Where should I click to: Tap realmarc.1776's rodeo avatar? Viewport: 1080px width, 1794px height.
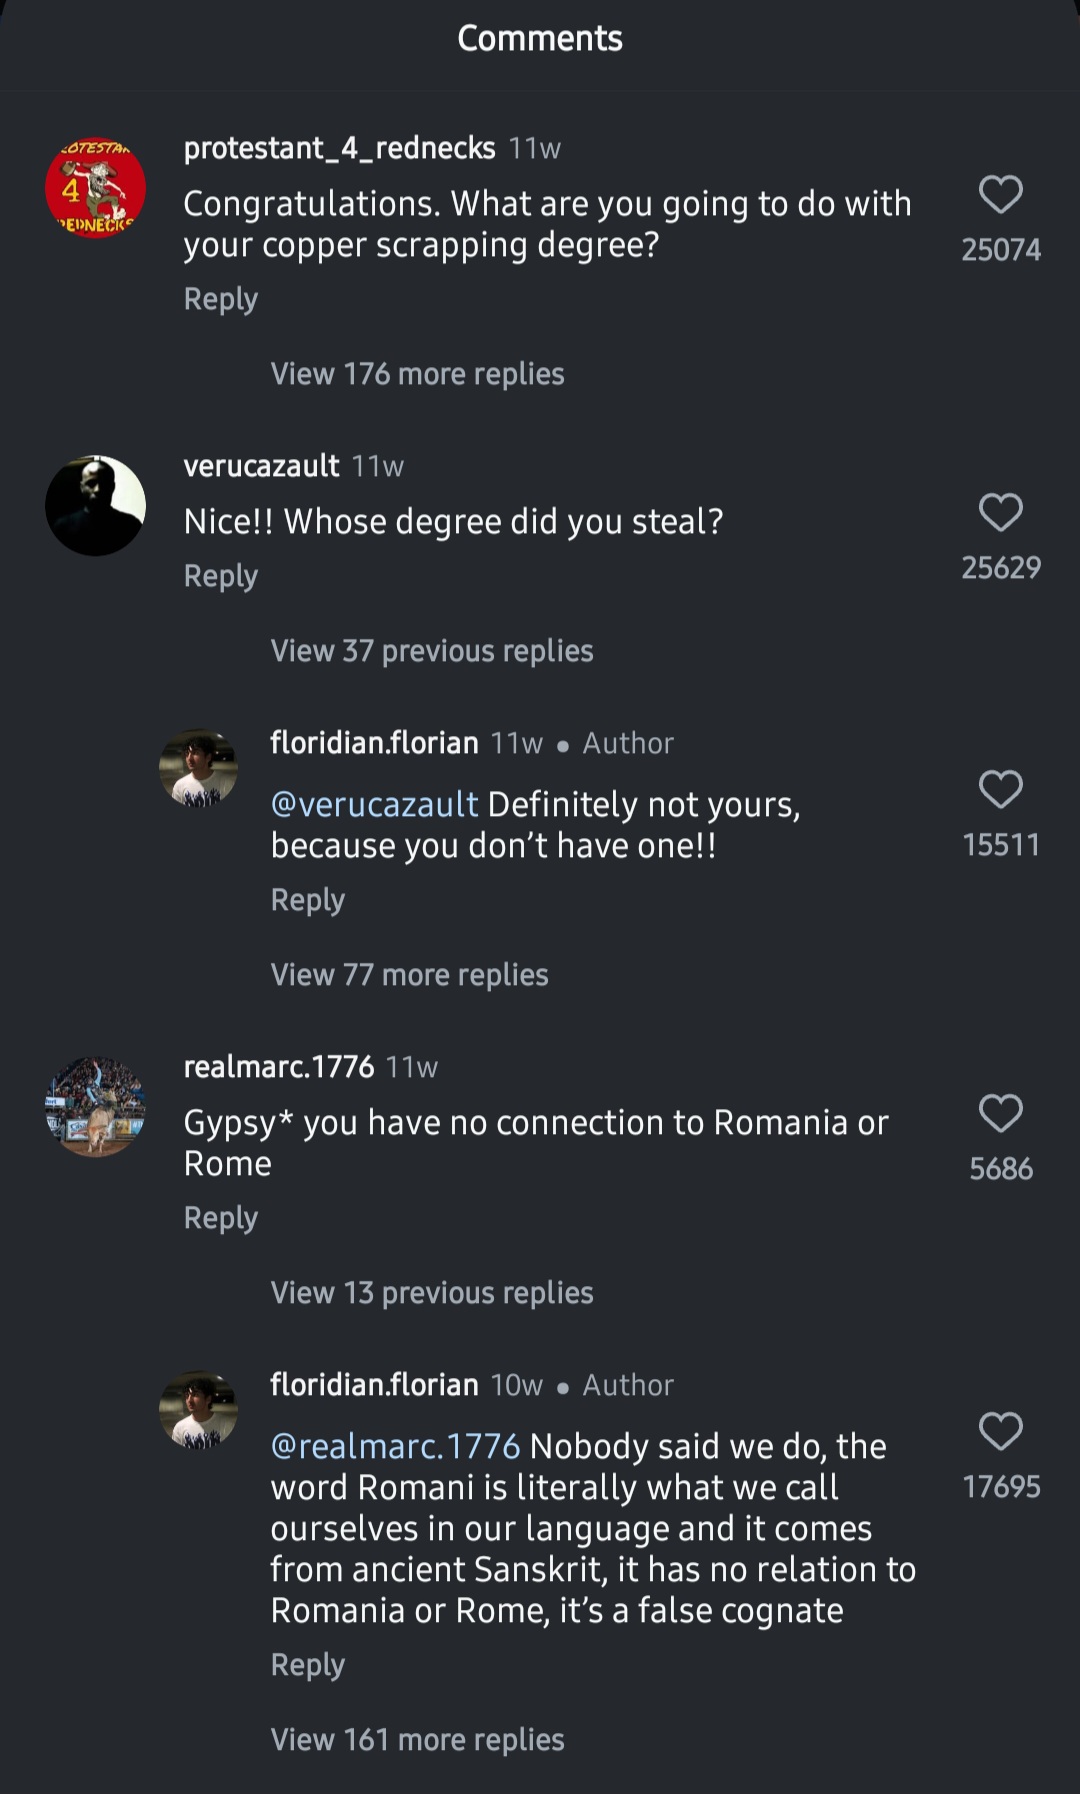coord(96,1107)
